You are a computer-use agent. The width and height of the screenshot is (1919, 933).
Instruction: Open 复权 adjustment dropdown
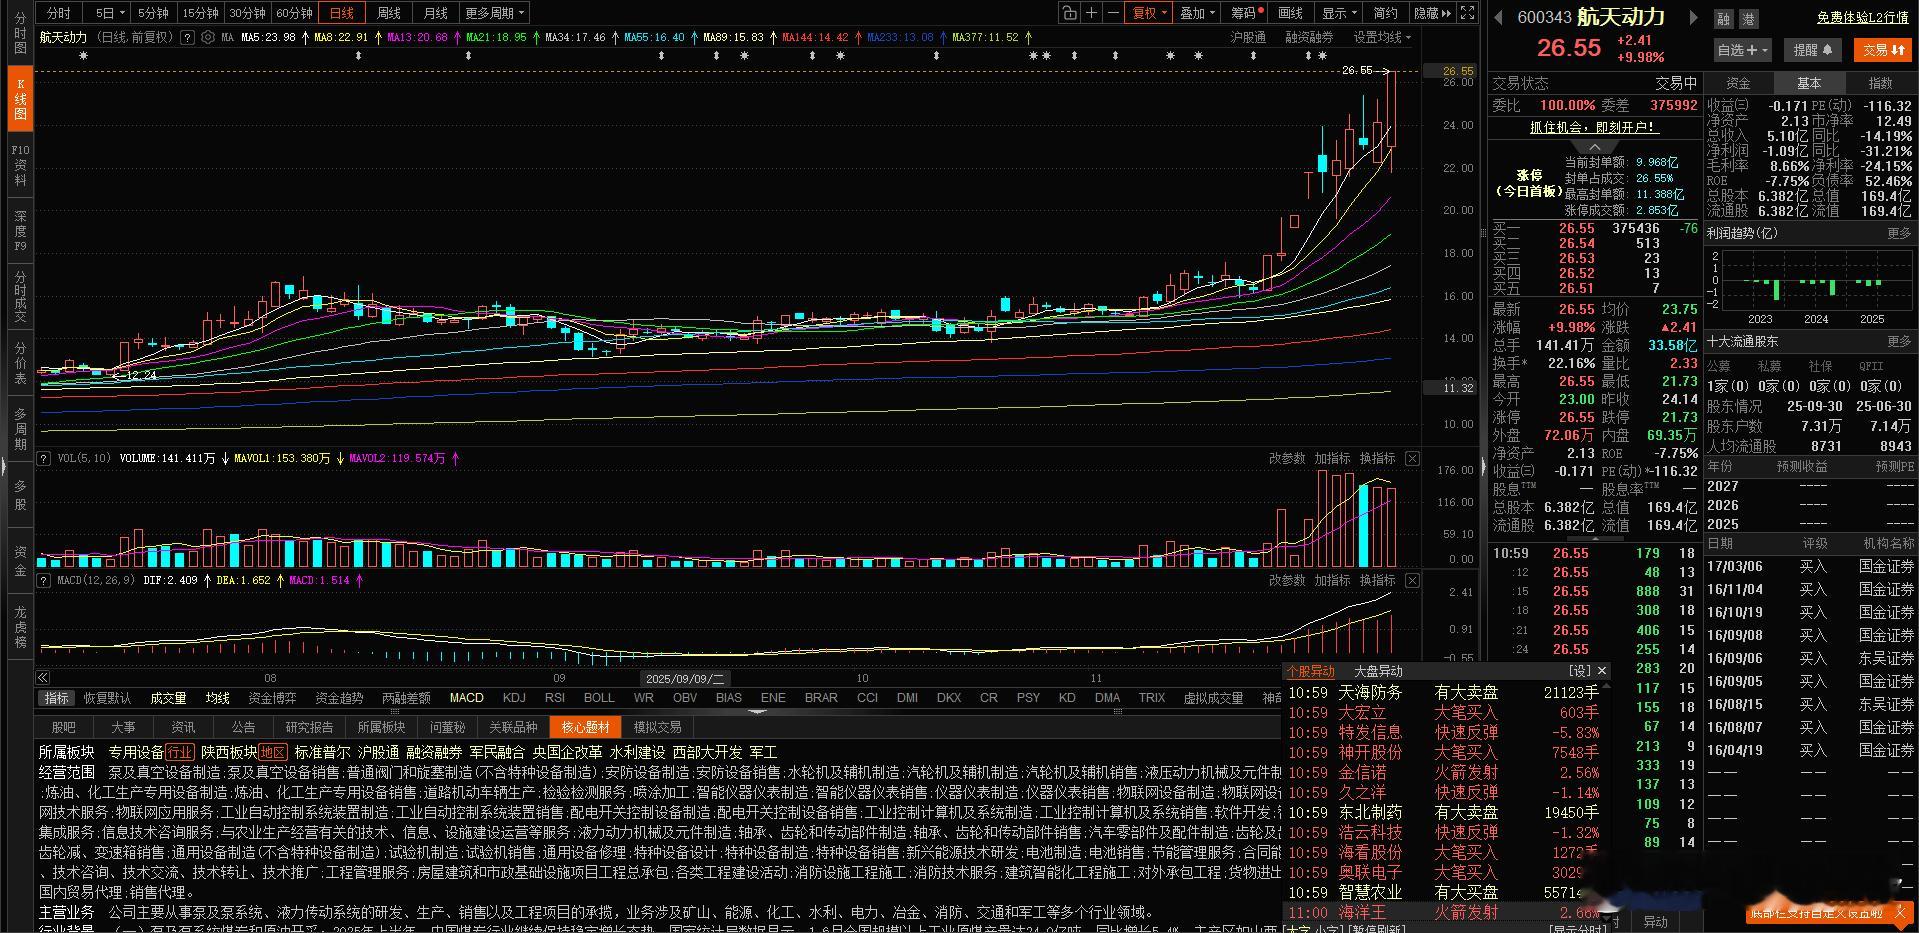coord(1149,13)
